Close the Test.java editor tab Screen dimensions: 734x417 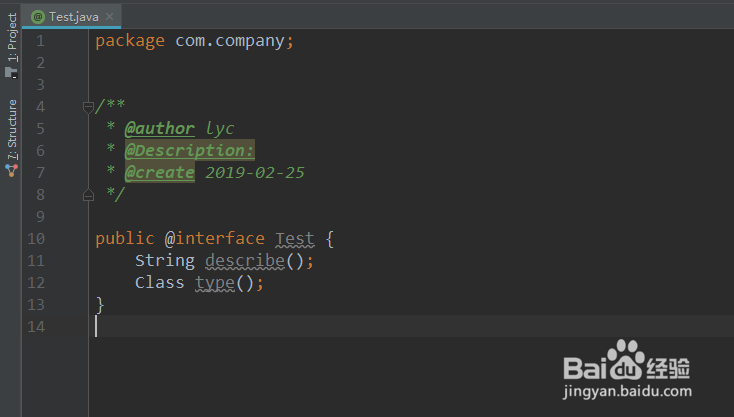109,16
